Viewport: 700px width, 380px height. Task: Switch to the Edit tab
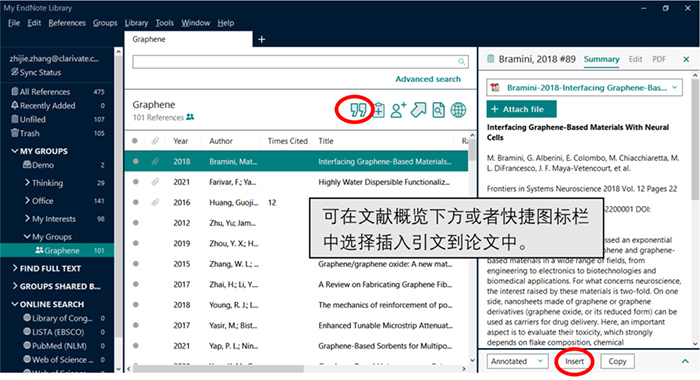pos(635,59)
